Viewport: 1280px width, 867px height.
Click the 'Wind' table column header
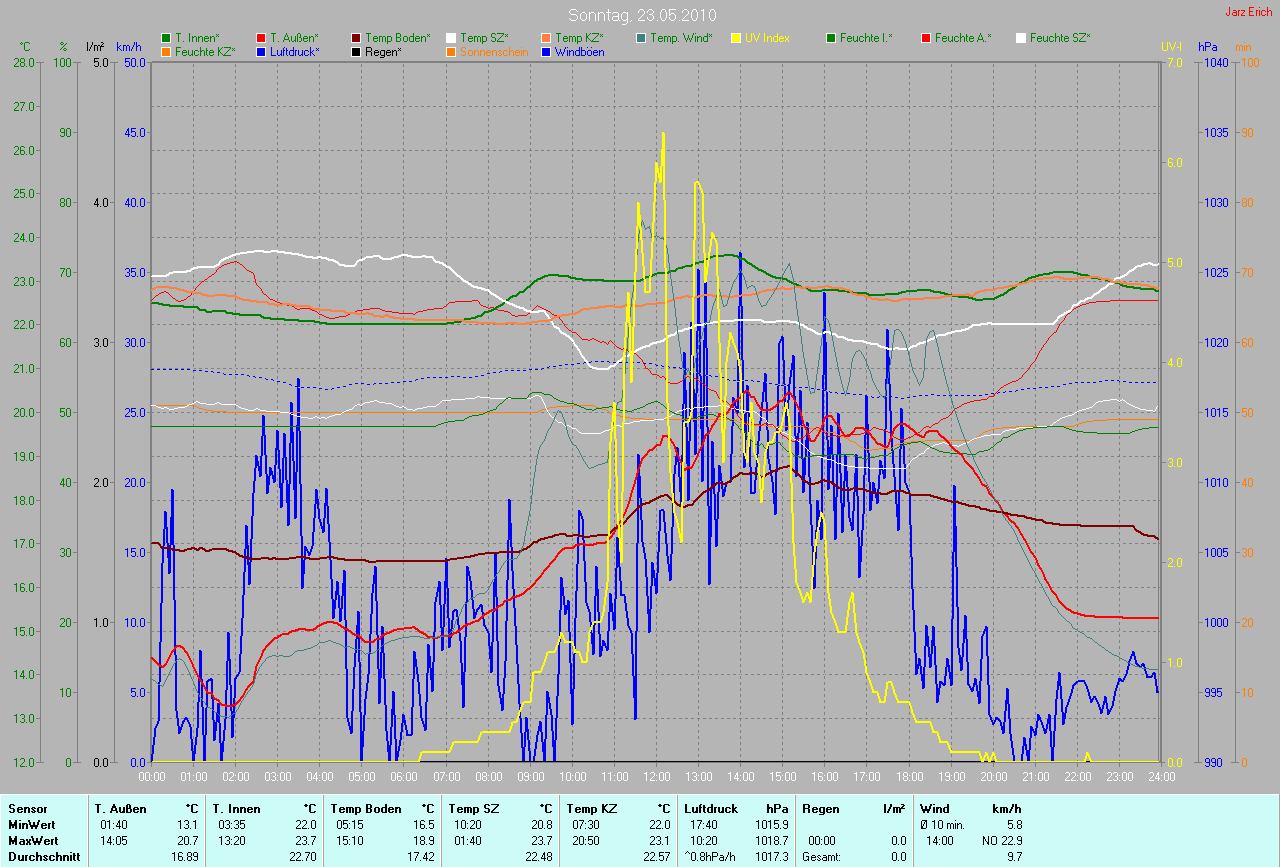tap(935, 809)
